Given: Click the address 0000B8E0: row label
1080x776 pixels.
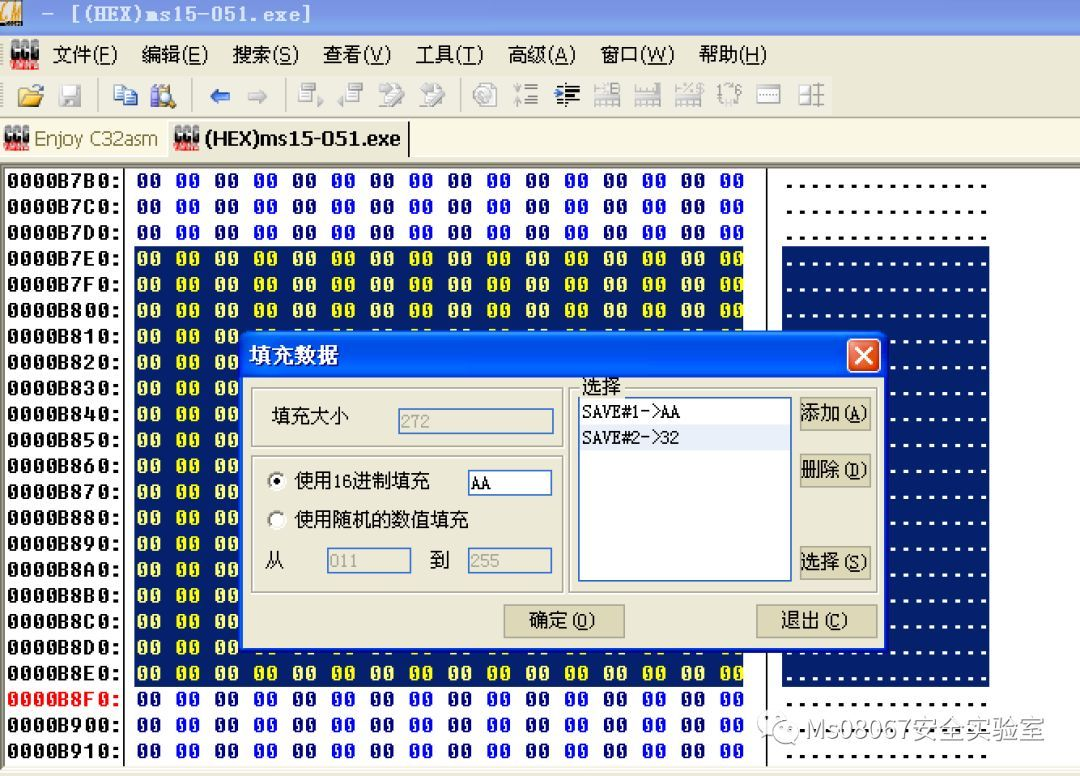Looking at the screenshot, I should (63, 673).
